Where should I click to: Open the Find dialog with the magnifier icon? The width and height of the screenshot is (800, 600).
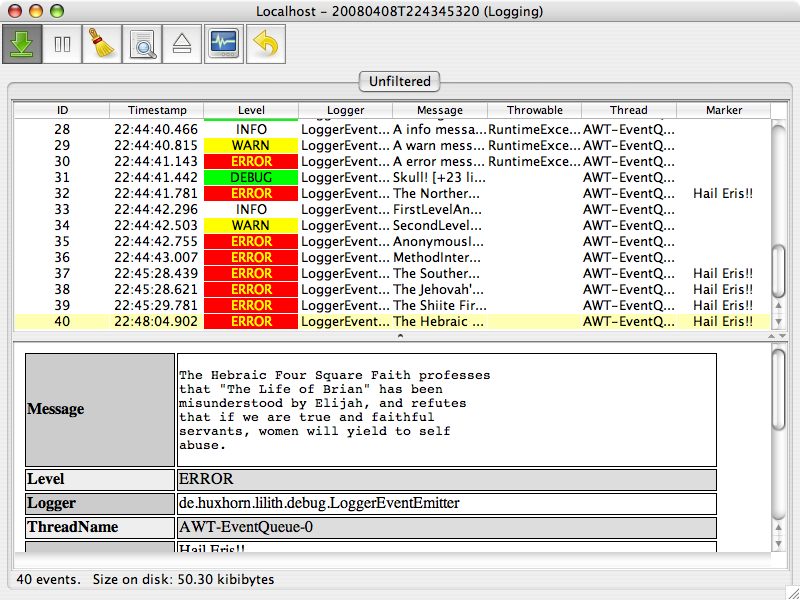141,43
